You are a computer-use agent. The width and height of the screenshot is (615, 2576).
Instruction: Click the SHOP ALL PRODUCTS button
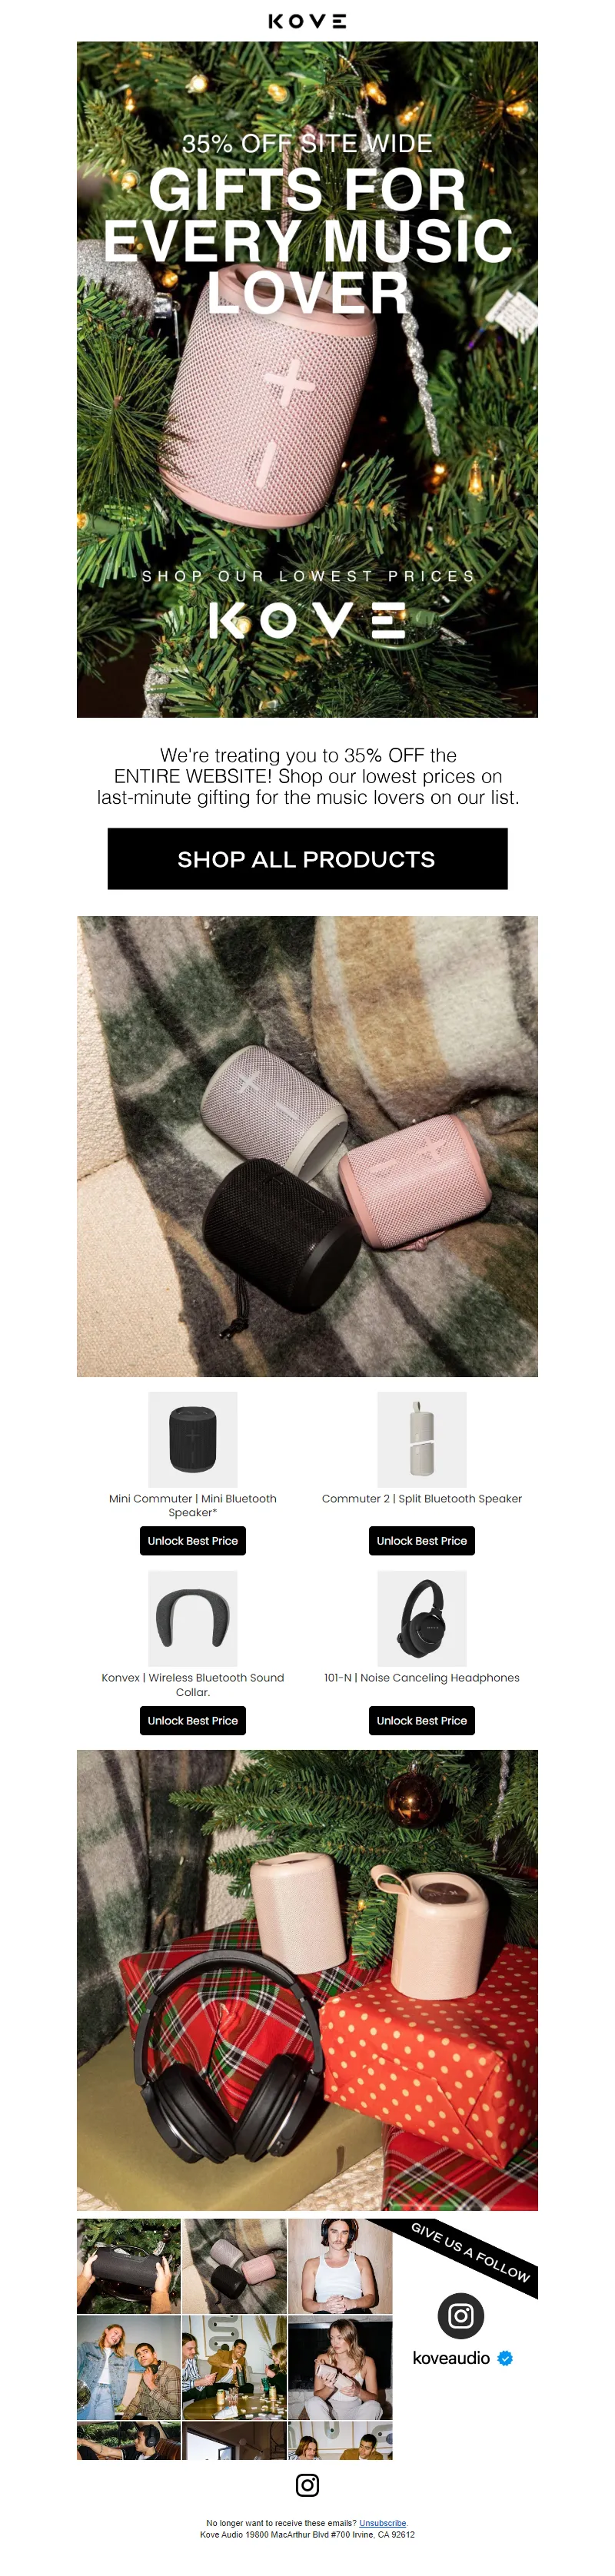click(x=307, y=858)
